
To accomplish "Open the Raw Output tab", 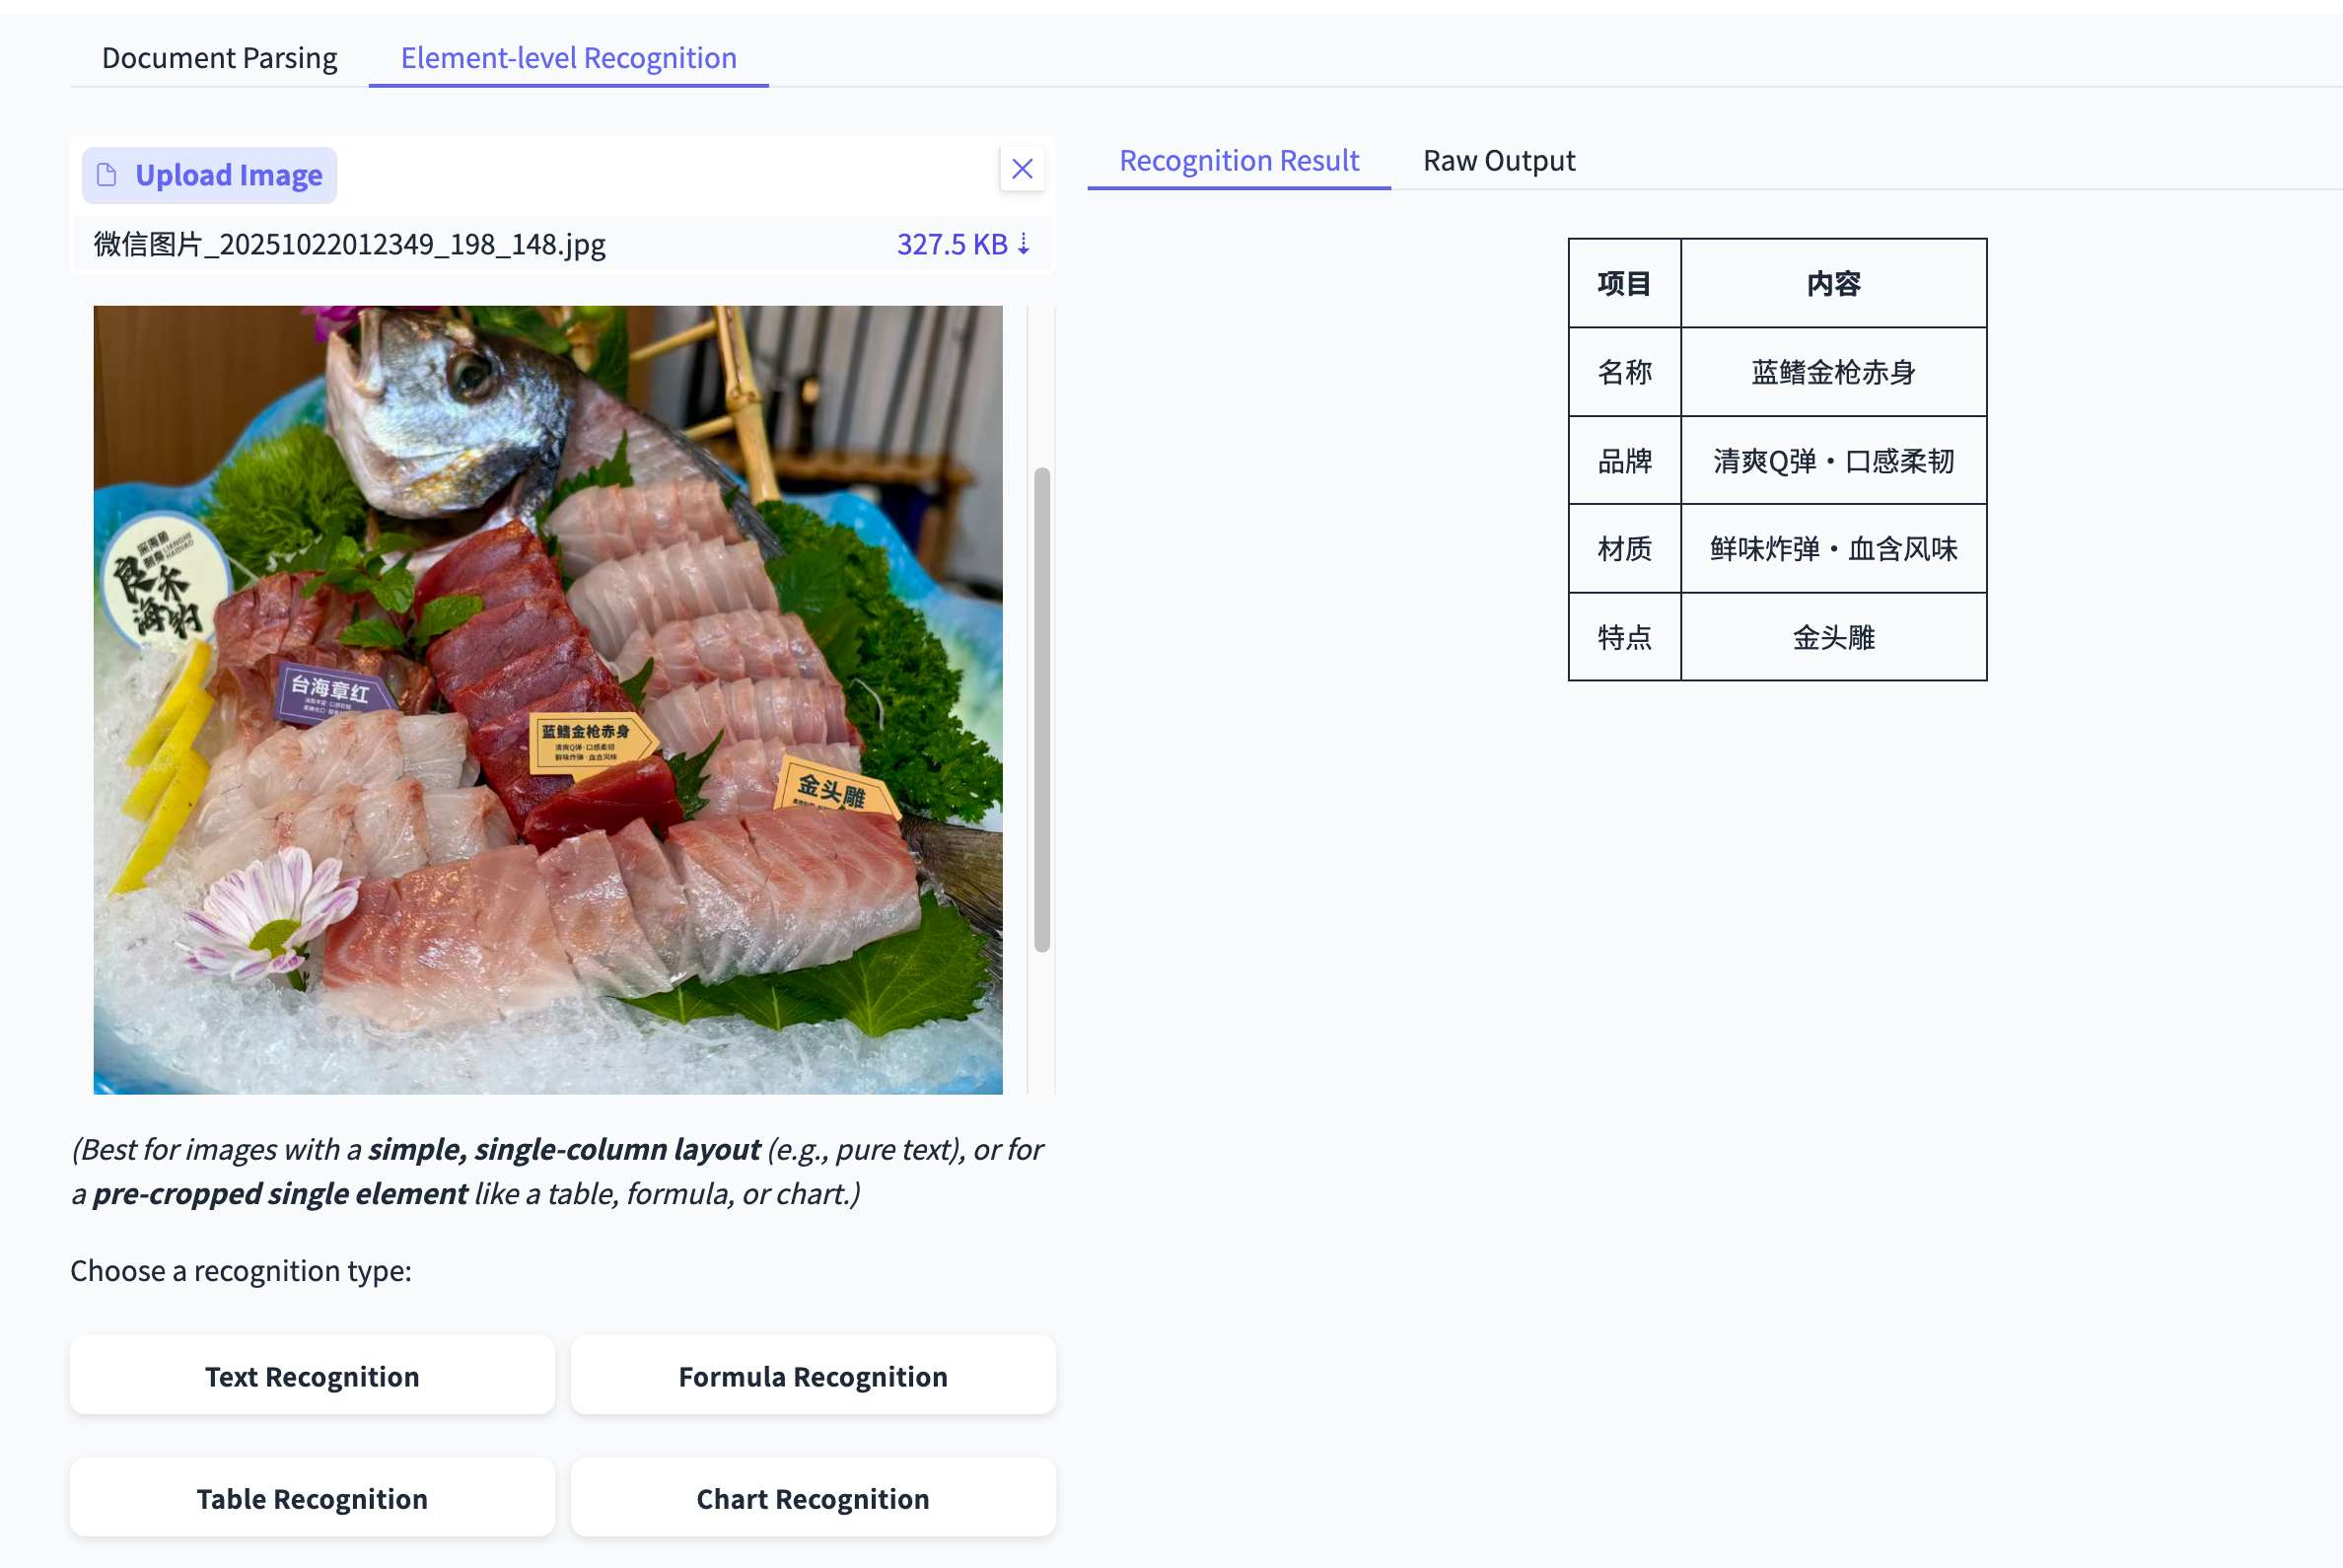I will [x=1498, y=160].
